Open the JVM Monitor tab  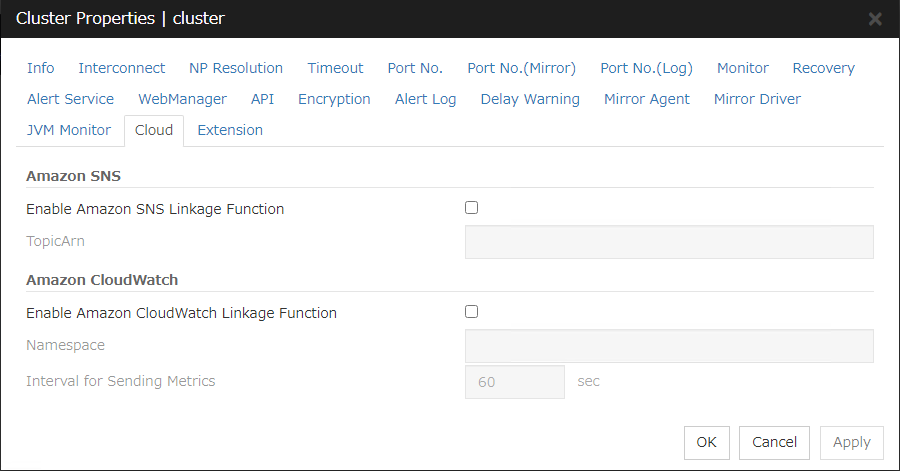tap(69, 130)
